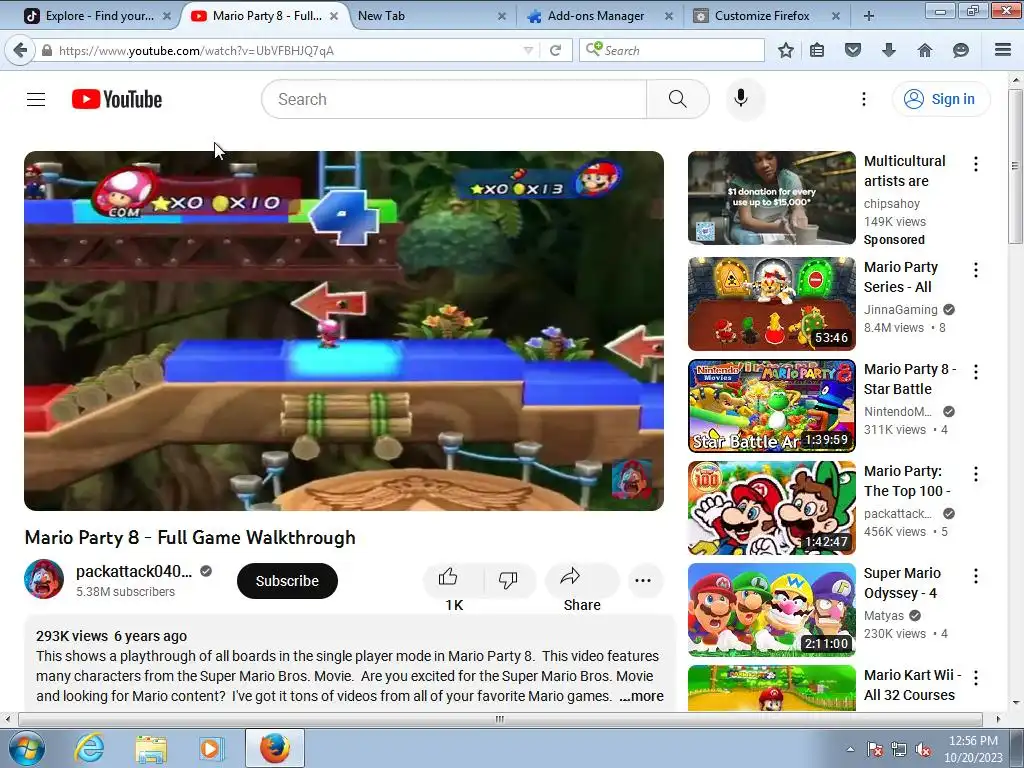Open options for the Multicultural artists ad
Viewport: 1024px width, 768px height.
[976, 164]
